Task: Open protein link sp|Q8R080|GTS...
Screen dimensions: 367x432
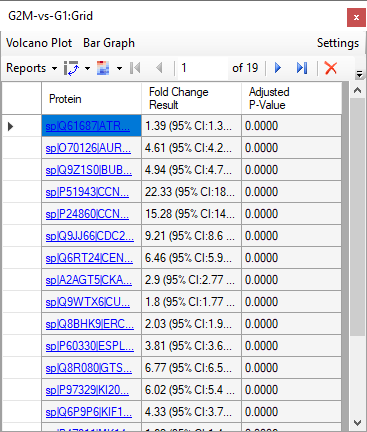Action: (x=89, y=368)
